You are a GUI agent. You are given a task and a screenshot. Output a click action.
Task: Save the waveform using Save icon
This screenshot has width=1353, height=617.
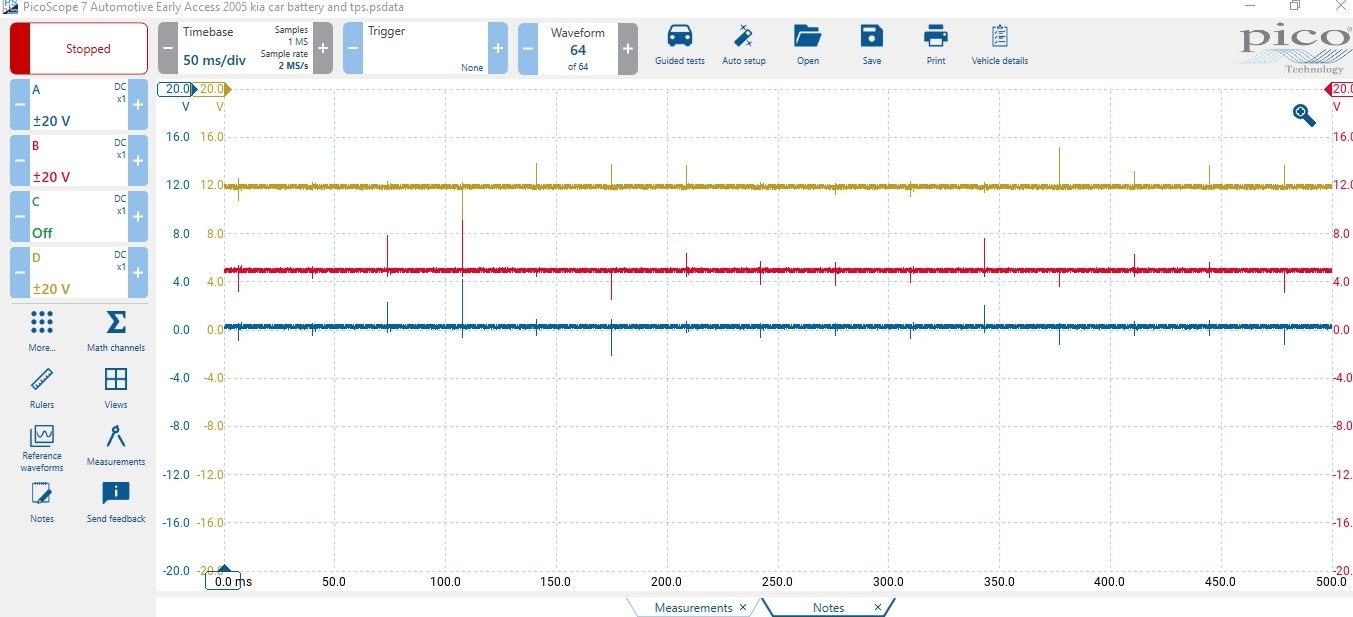(871, 38)
